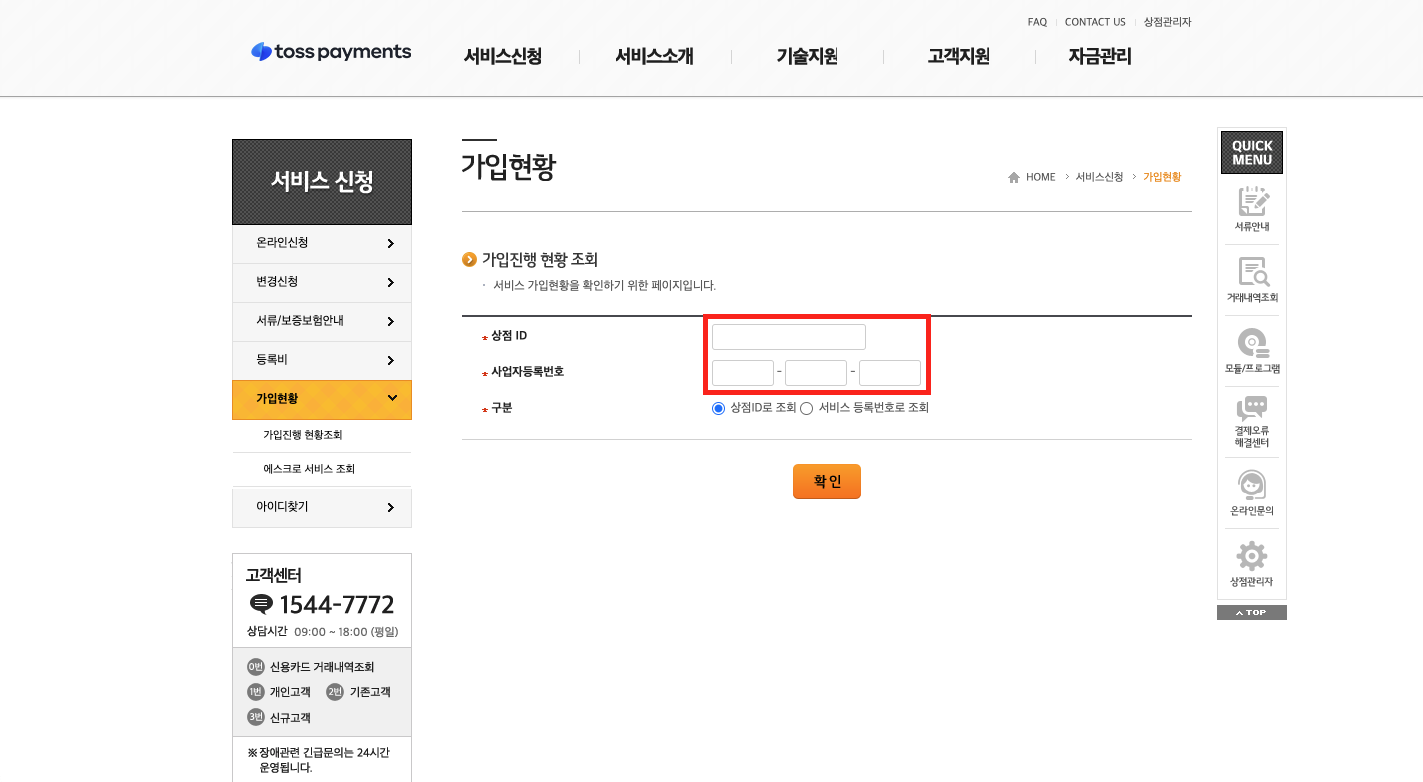Collapse the 가입현황 sidebar section
Viewport: 1423px width, 782px height.
(x=391, y=398)
